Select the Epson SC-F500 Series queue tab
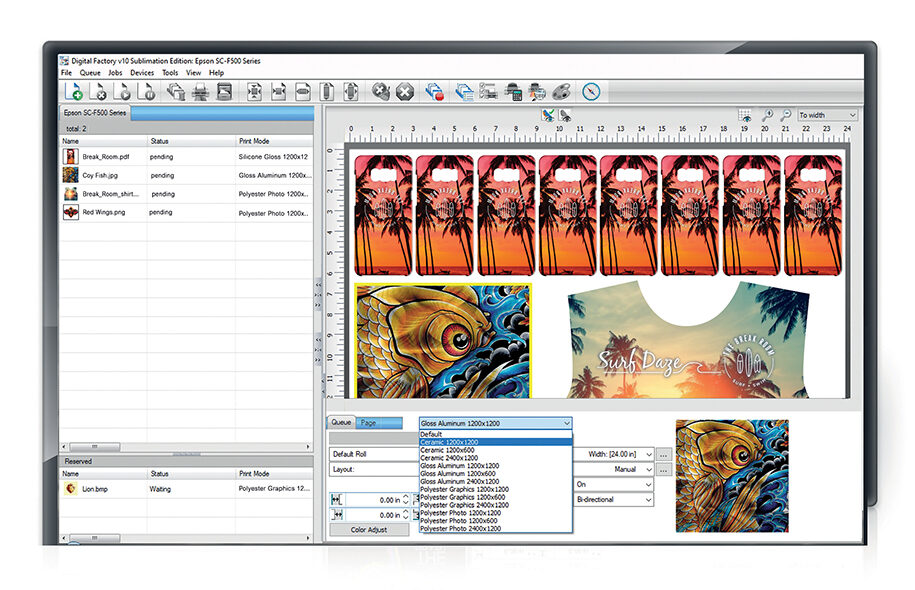This screenshot has width=915, height=590. tap(95, 113)
